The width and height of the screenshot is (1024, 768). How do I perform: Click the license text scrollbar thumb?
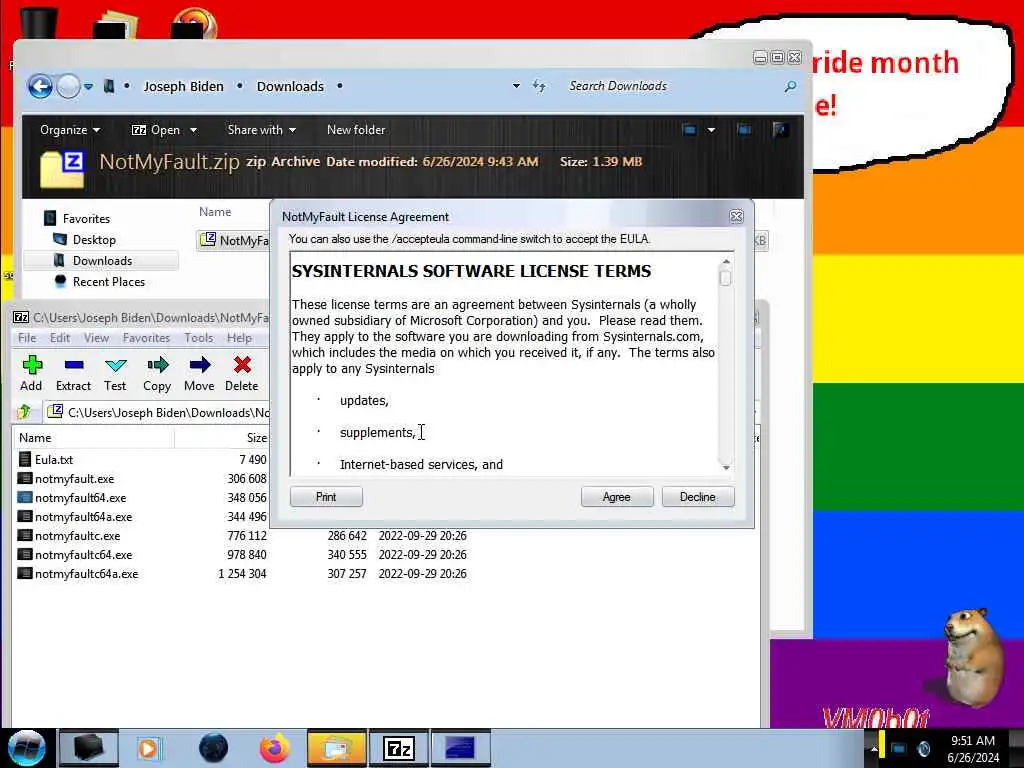(726, 278)
